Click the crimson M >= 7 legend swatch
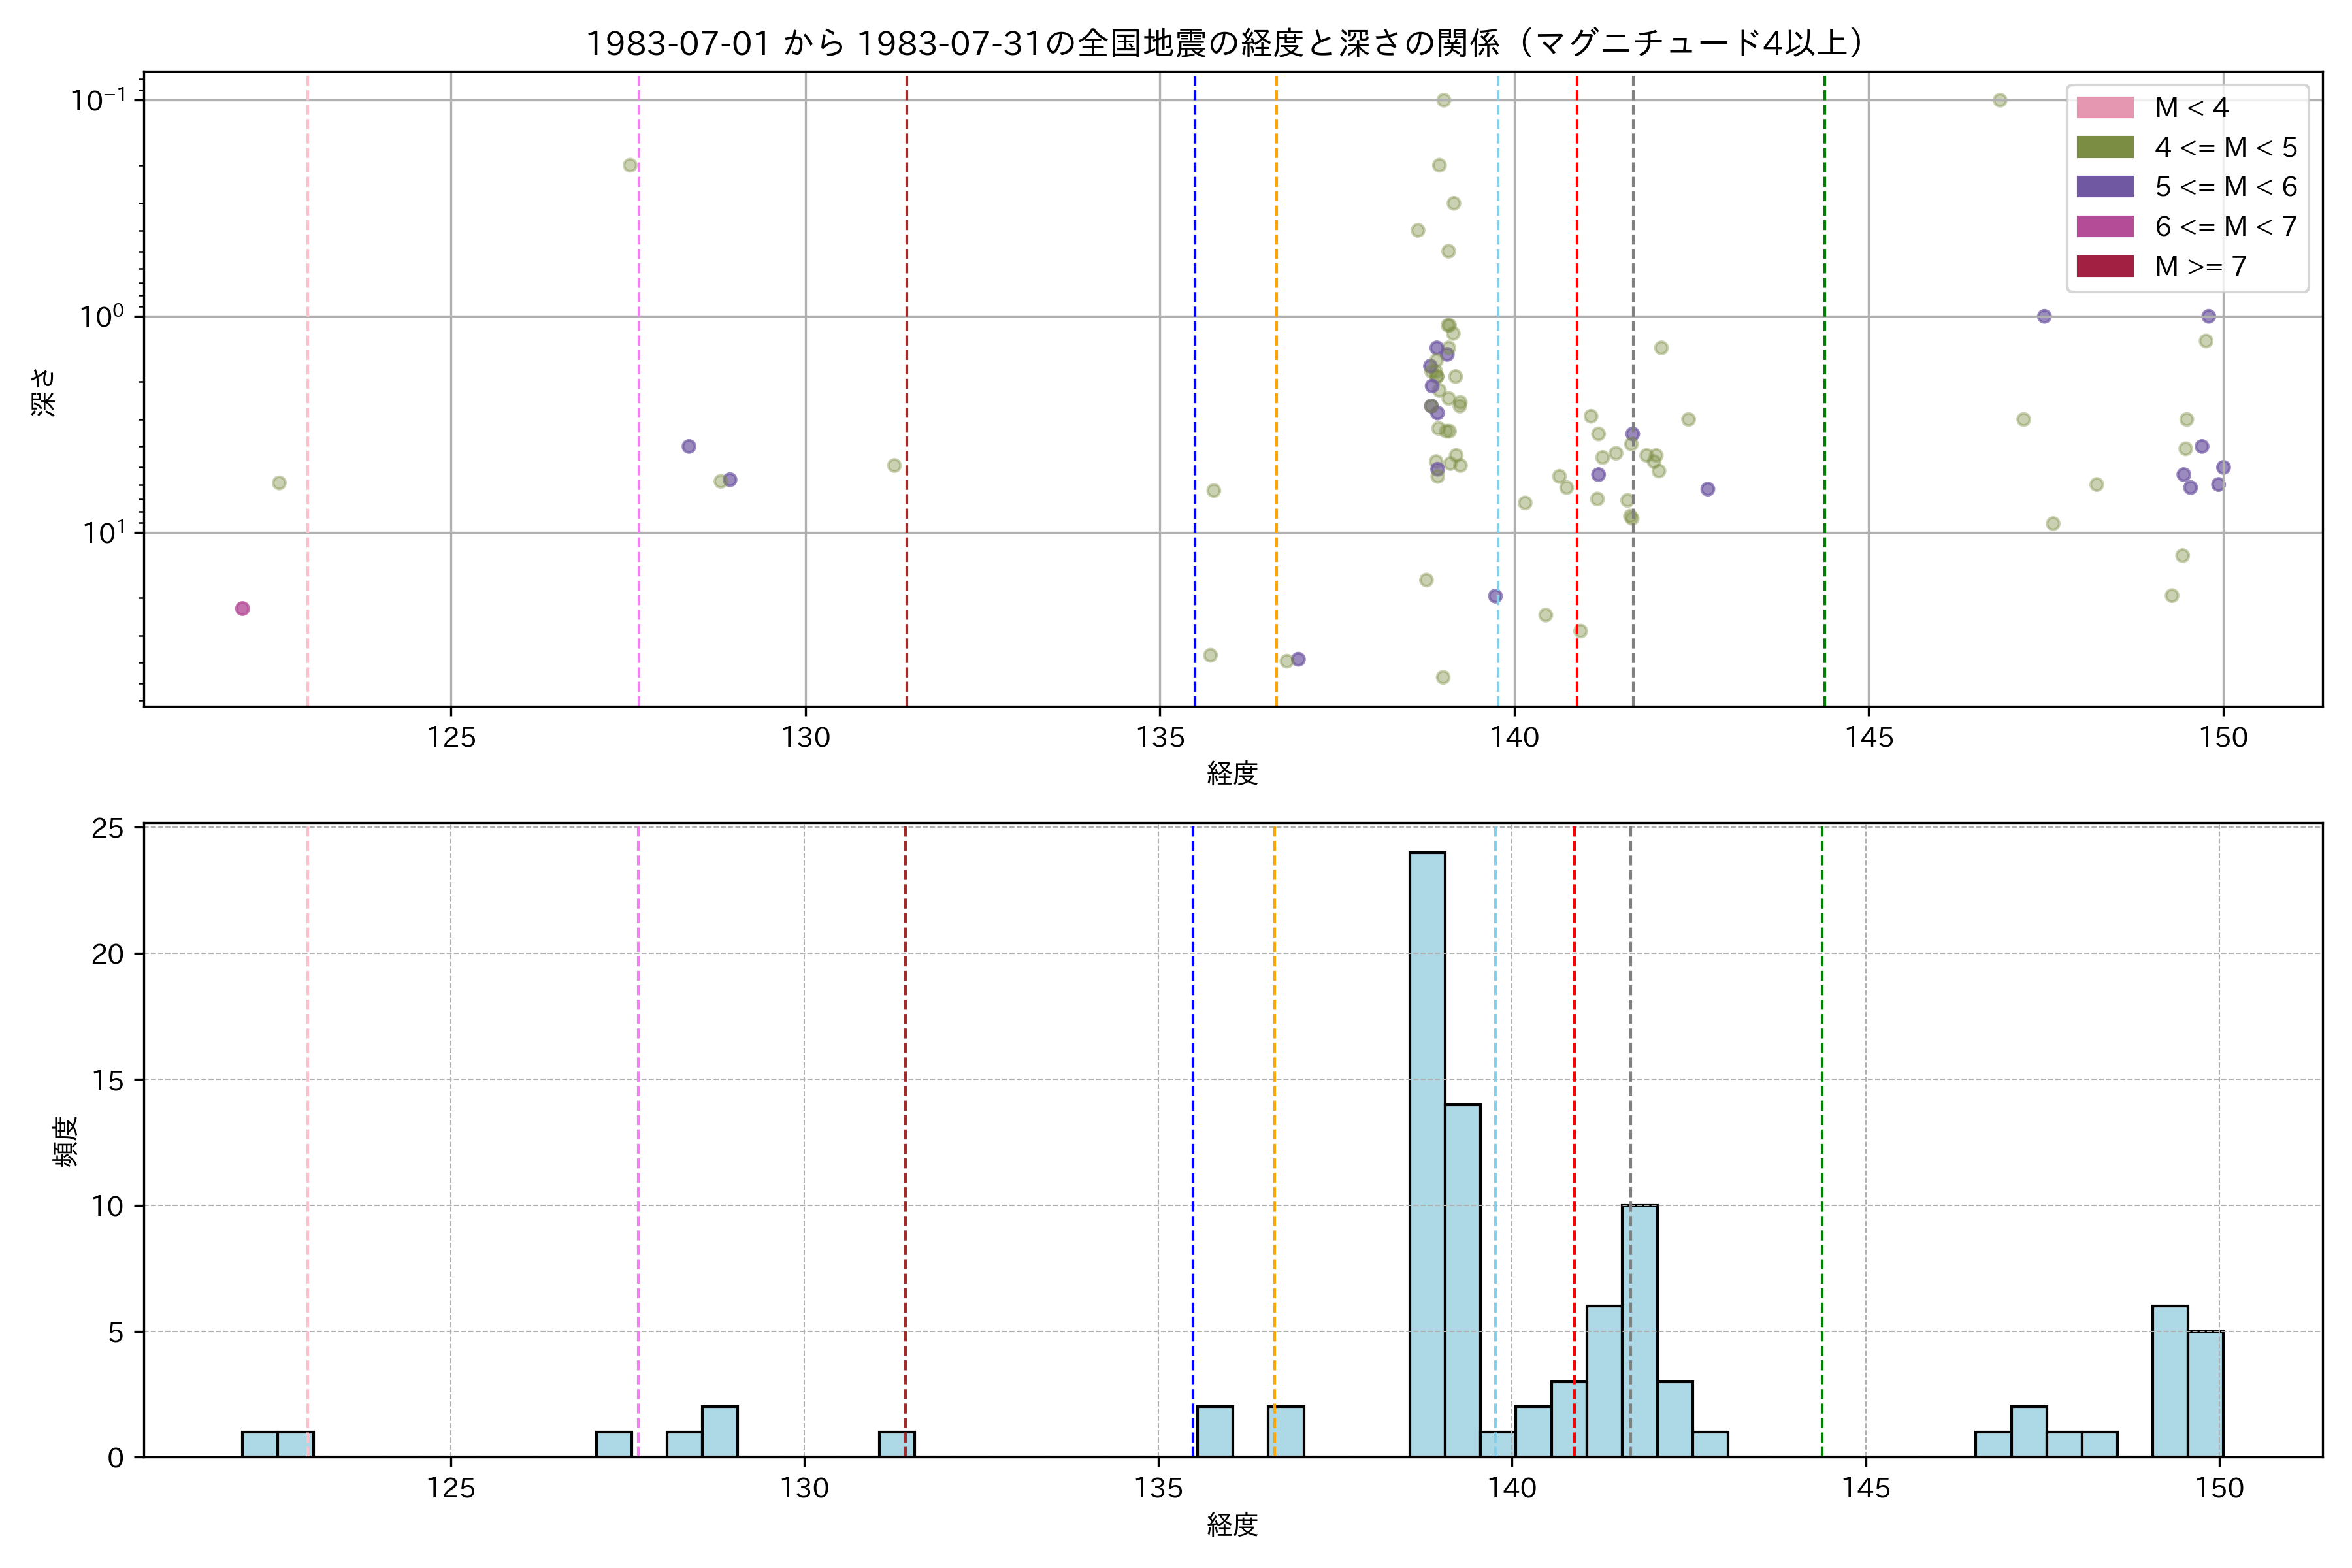This screenshot has height=1568, width=2352. tap(2104, 266)
